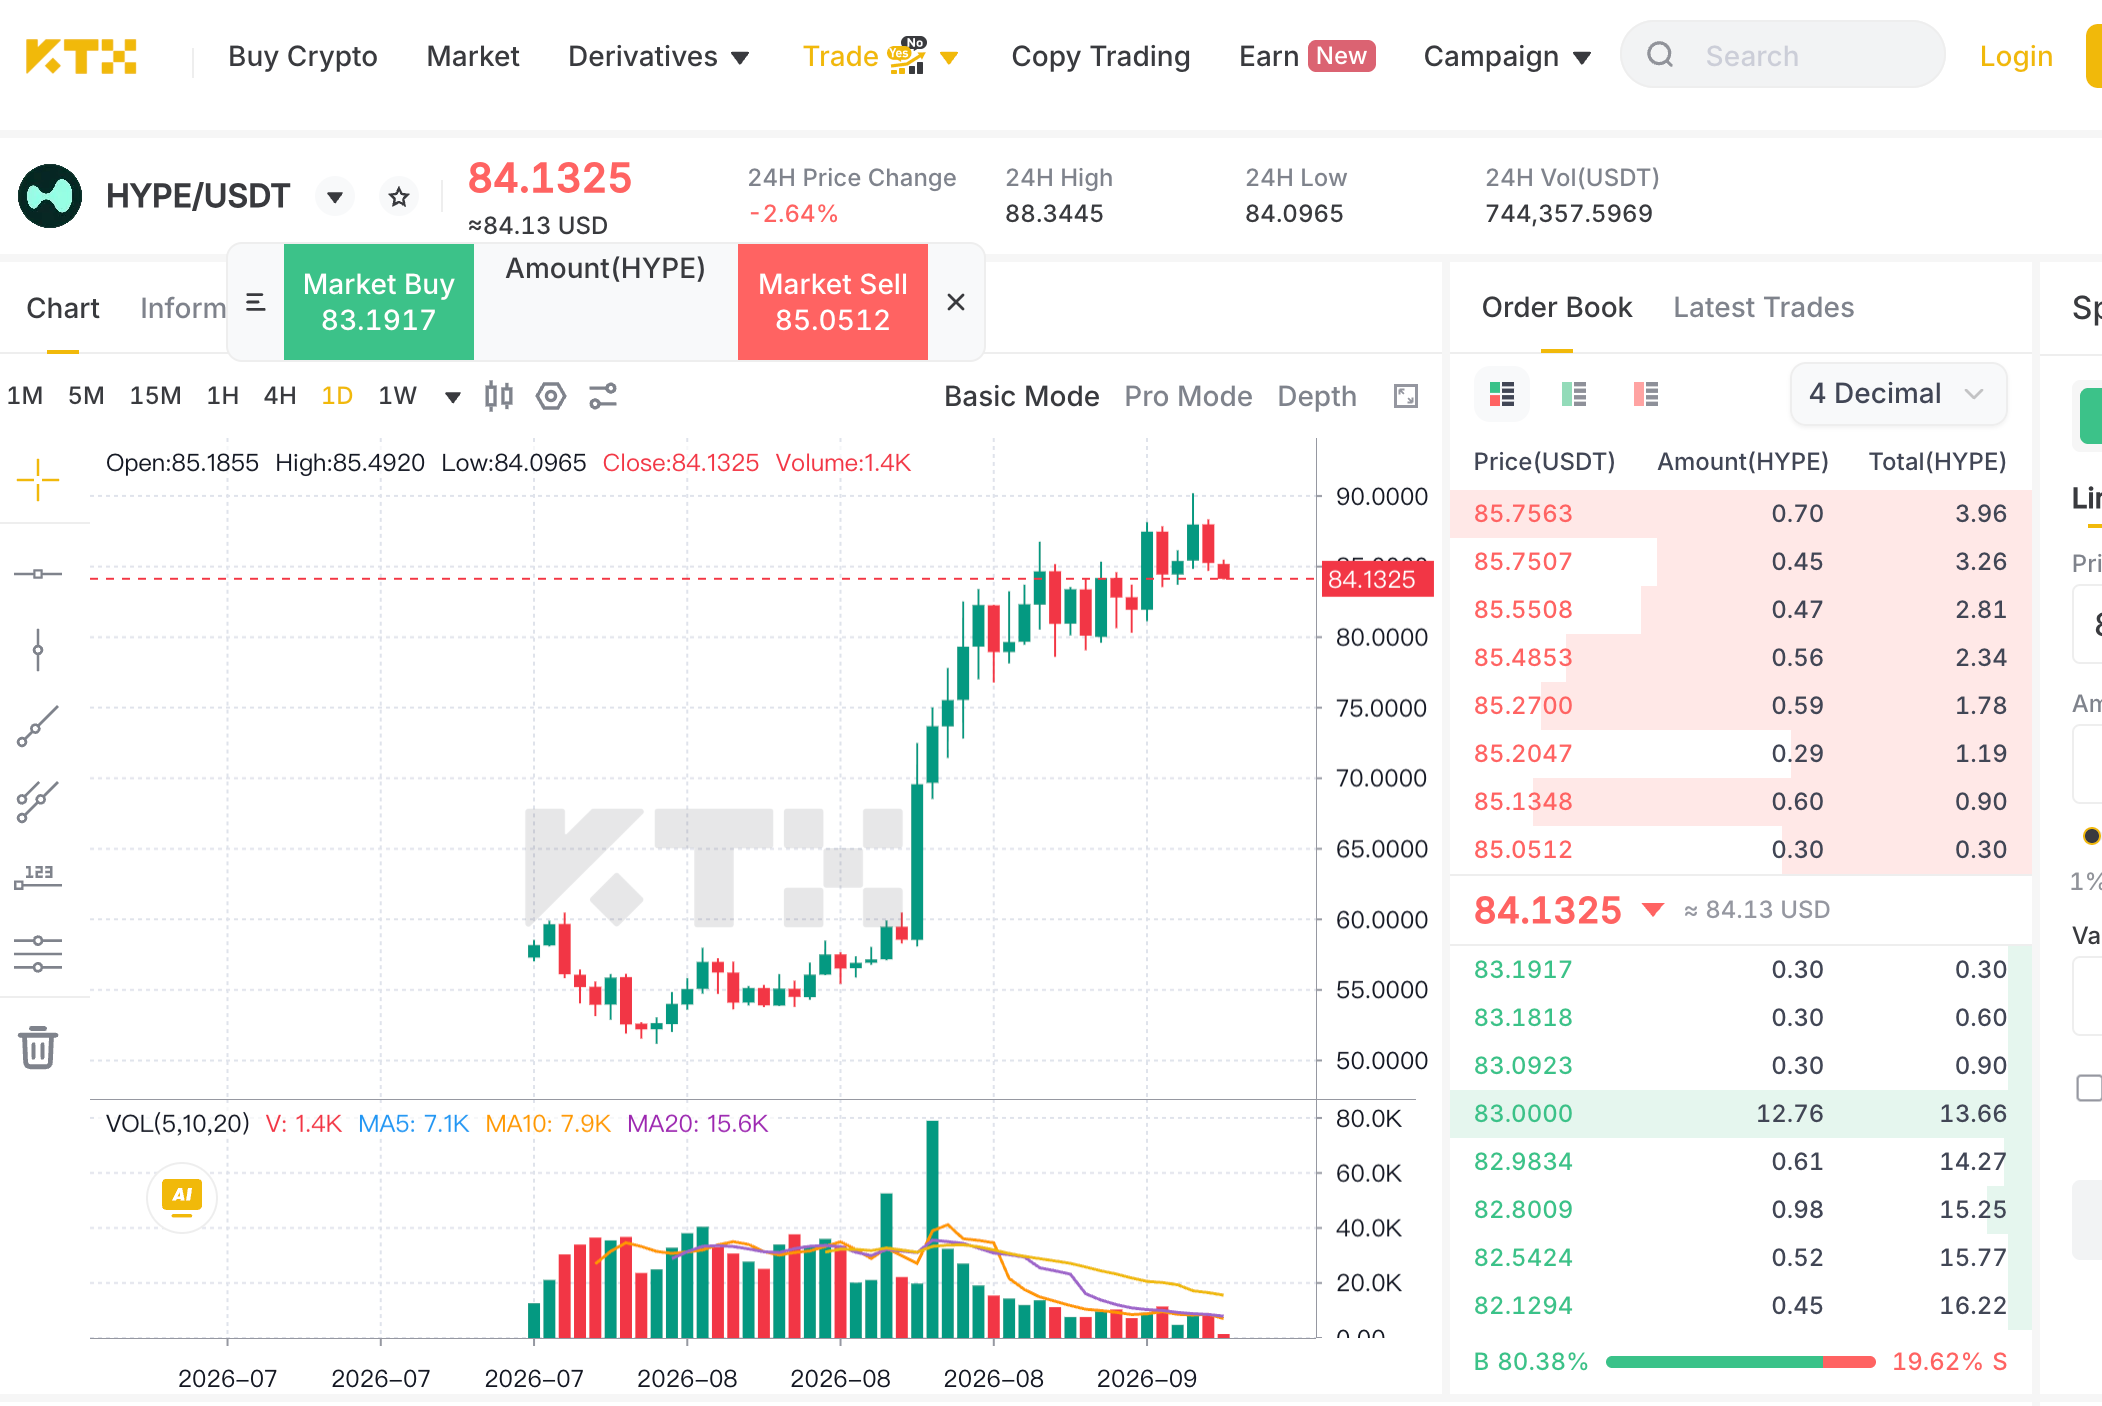
Task: Select the price label 123 tool
Action: tap(38, 877)
